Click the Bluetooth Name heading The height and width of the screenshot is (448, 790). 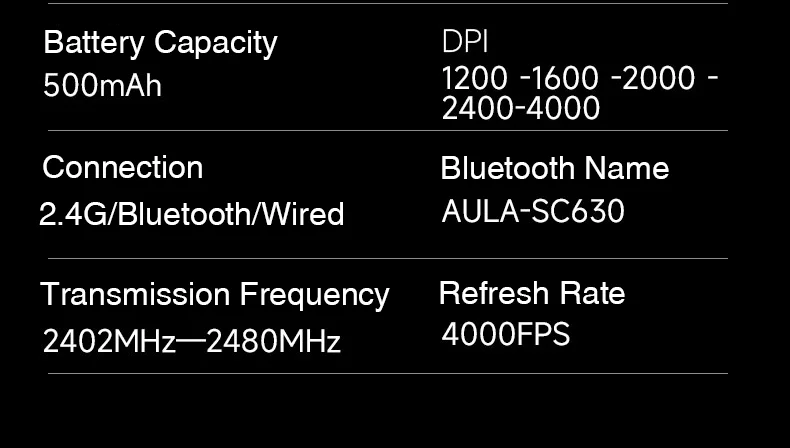point(554,168)
